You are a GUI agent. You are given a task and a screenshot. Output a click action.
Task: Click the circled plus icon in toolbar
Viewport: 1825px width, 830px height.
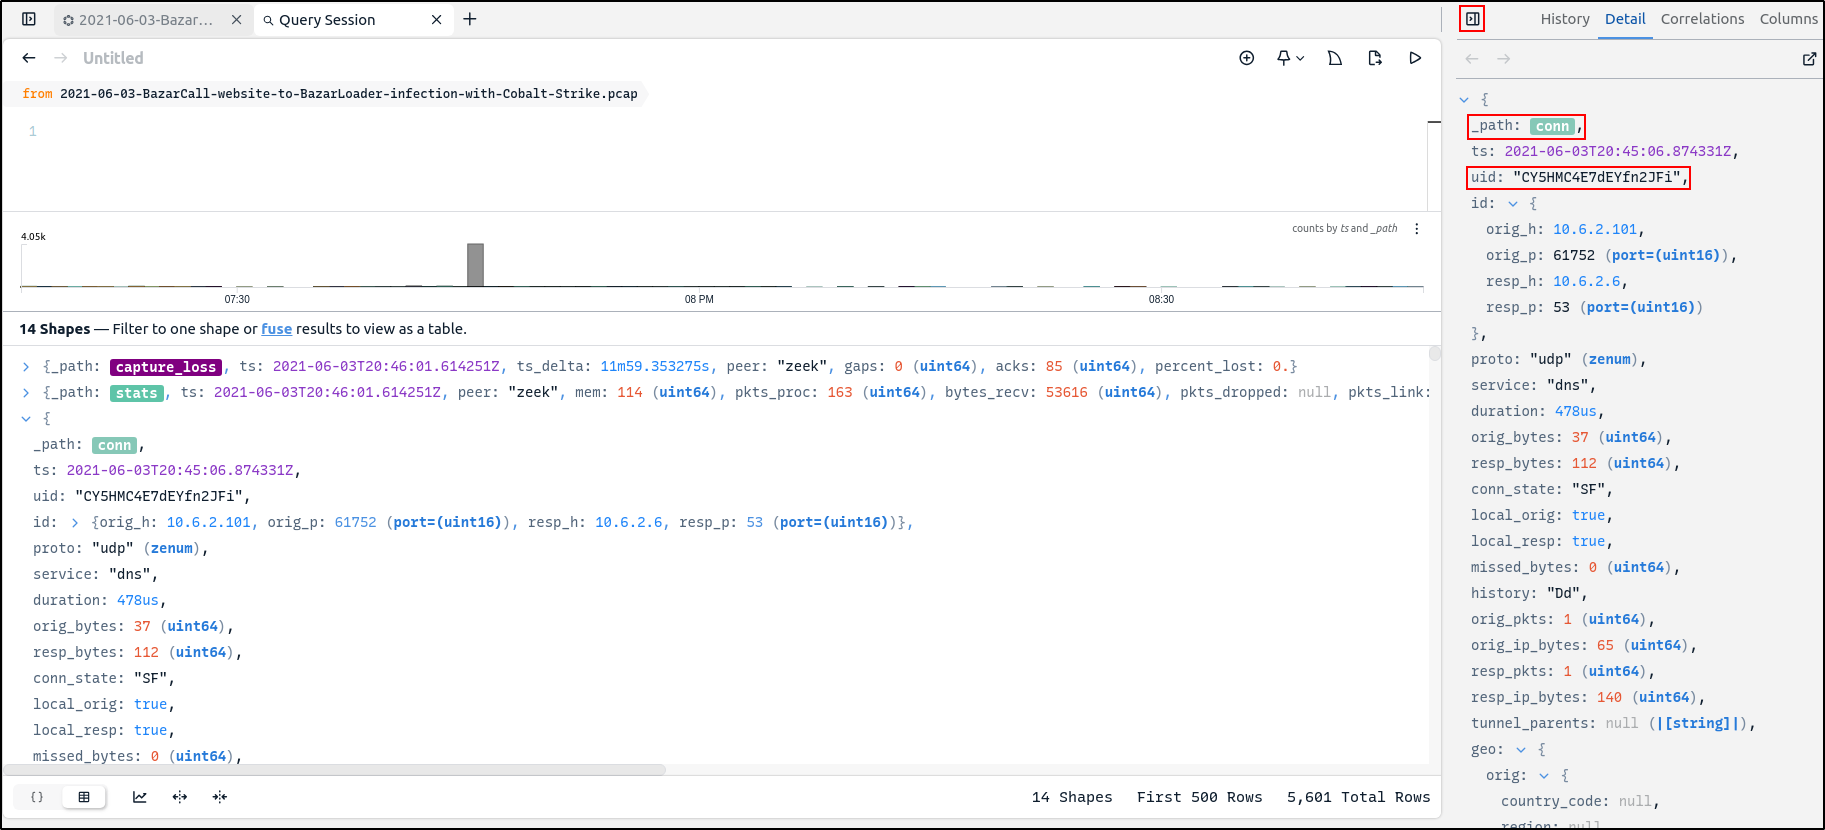(1247, 58)
